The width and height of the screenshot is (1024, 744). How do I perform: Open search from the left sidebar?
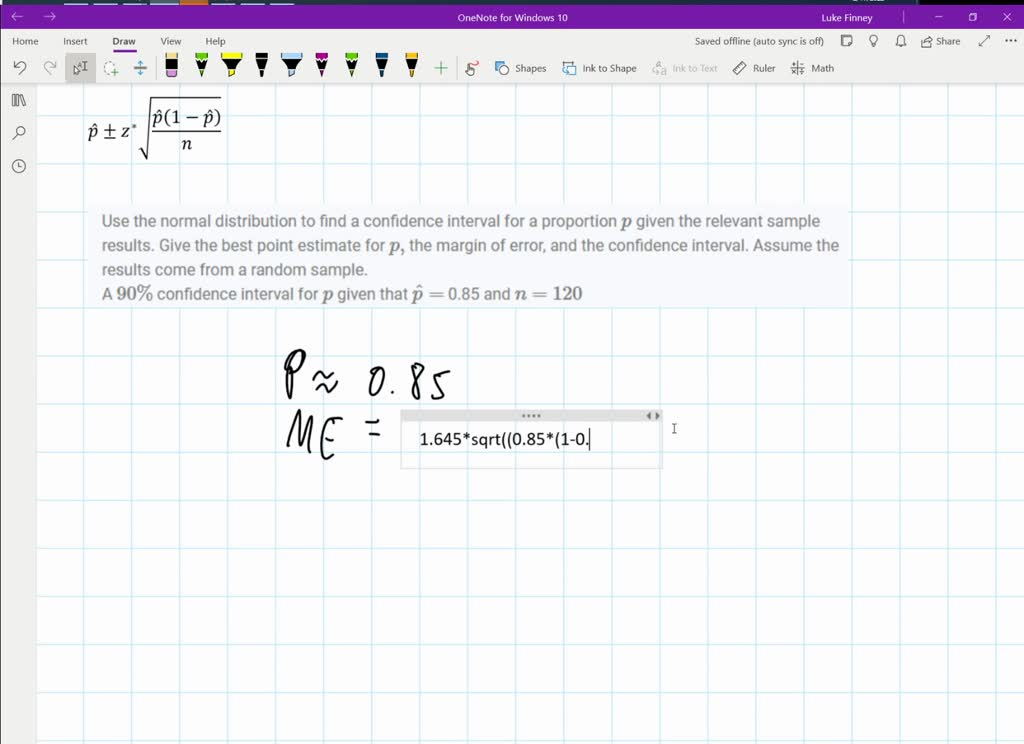[x=18, y=133]
